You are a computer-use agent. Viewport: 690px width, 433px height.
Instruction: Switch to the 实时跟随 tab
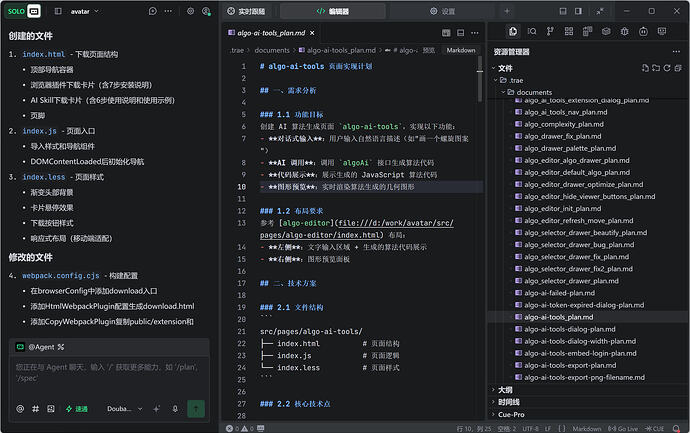point(246,11)
